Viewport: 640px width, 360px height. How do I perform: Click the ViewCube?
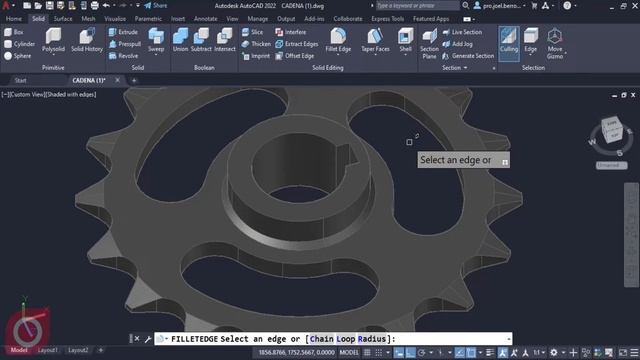point(612,131)
